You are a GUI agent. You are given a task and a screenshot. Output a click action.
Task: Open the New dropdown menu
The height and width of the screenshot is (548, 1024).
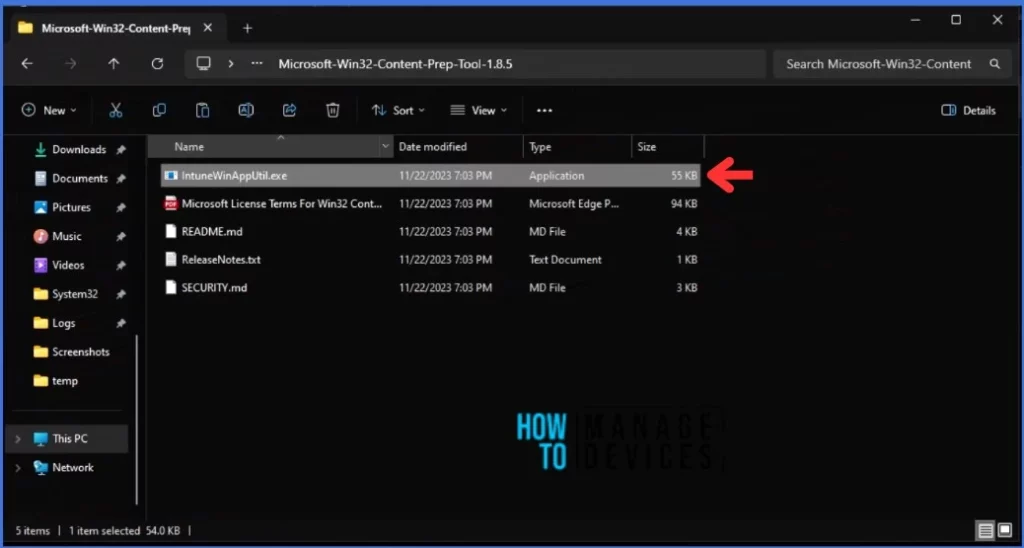coord(49,110)
